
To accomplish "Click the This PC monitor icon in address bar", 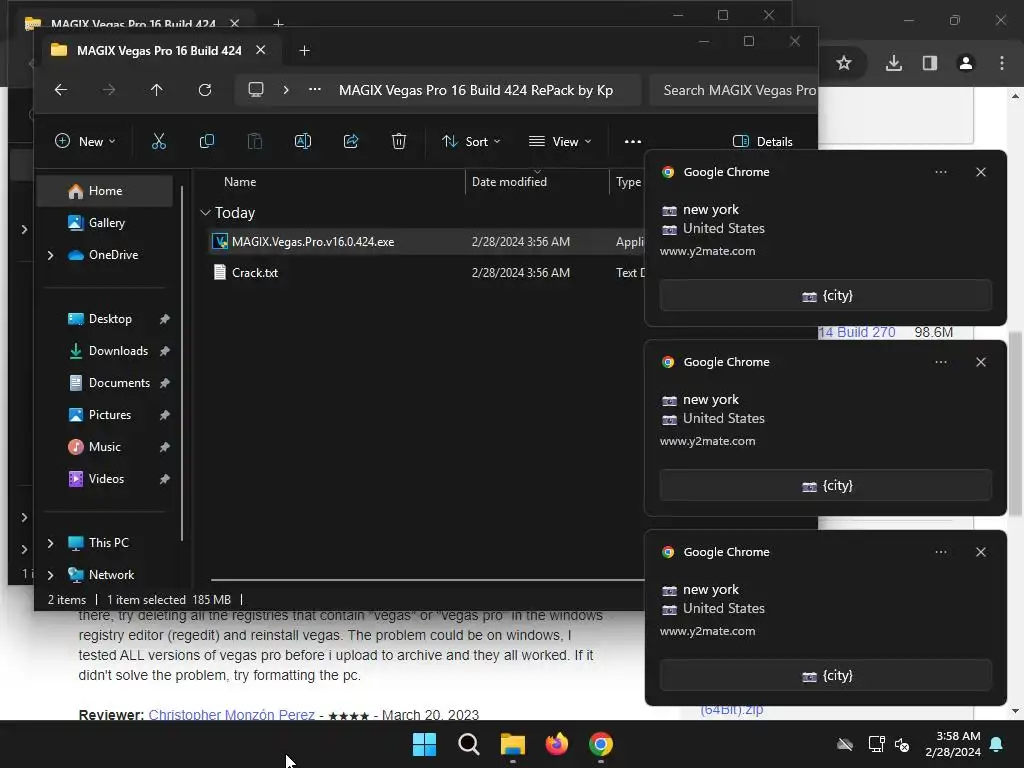I will click(256, 89).
